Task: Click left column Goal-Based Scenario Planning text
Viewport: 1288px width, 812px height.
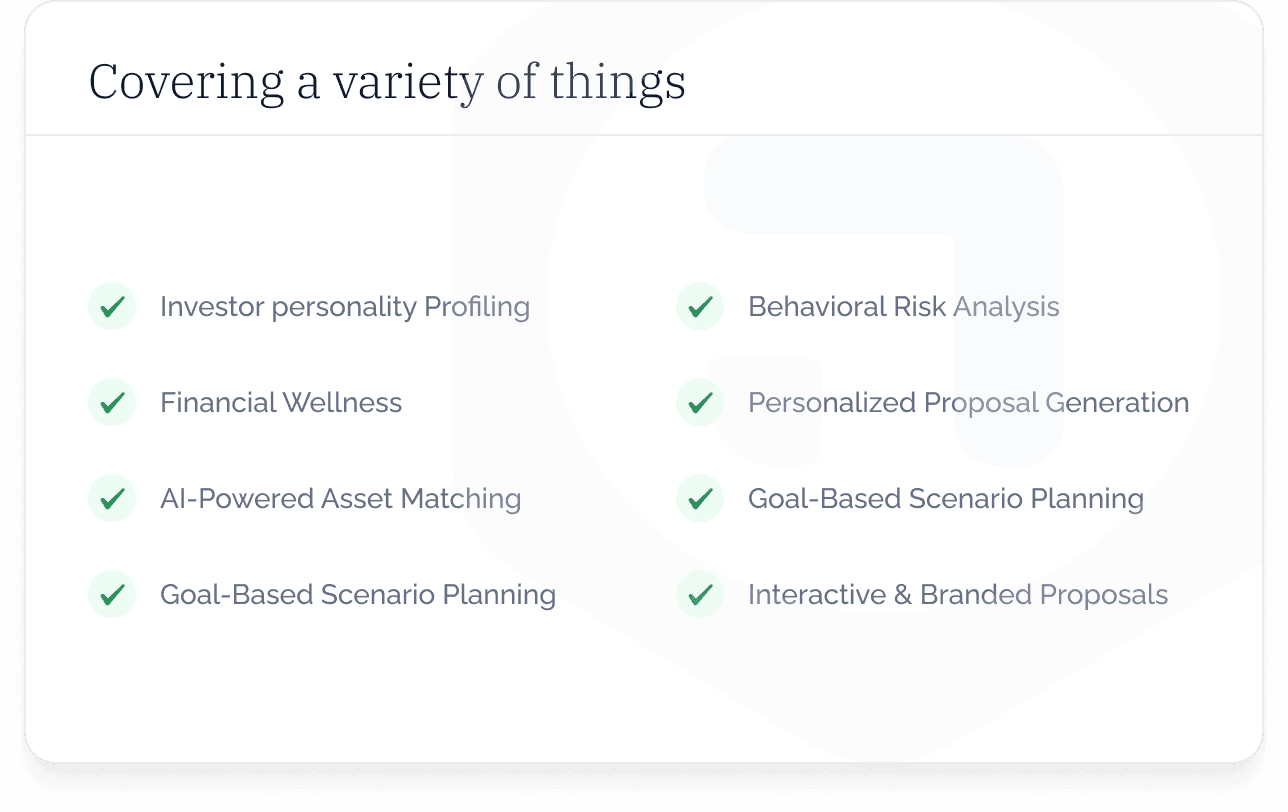Action: click(x=358, y=594)
